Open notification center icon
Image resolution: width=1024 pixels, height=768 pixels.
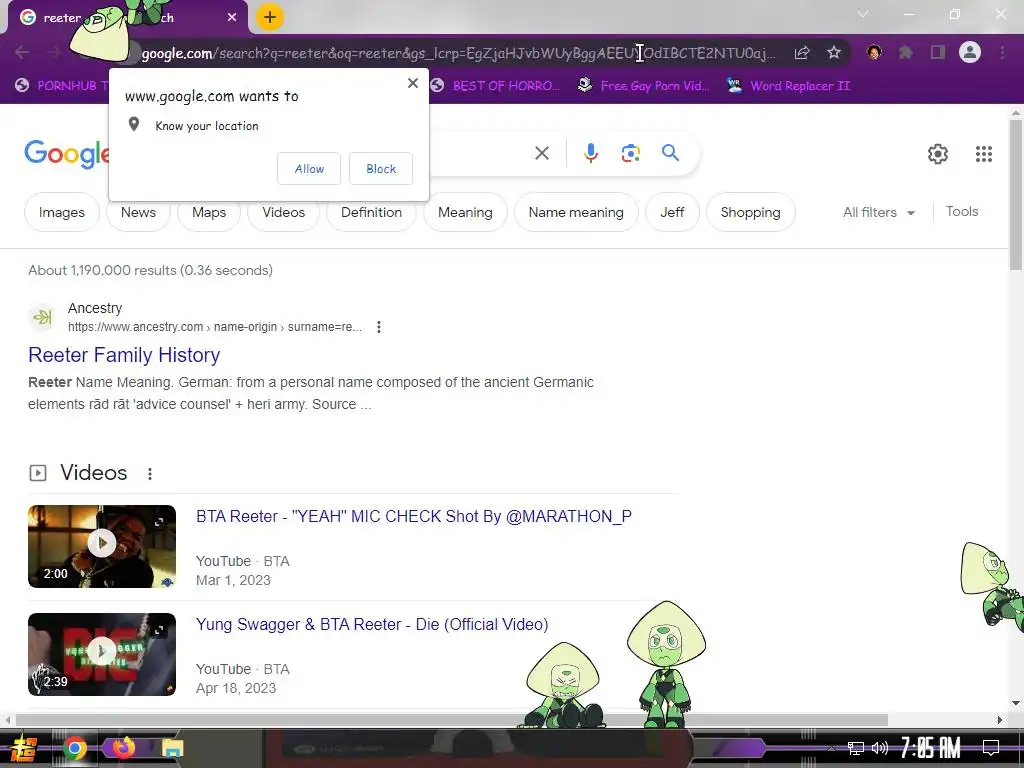[991, 748]
